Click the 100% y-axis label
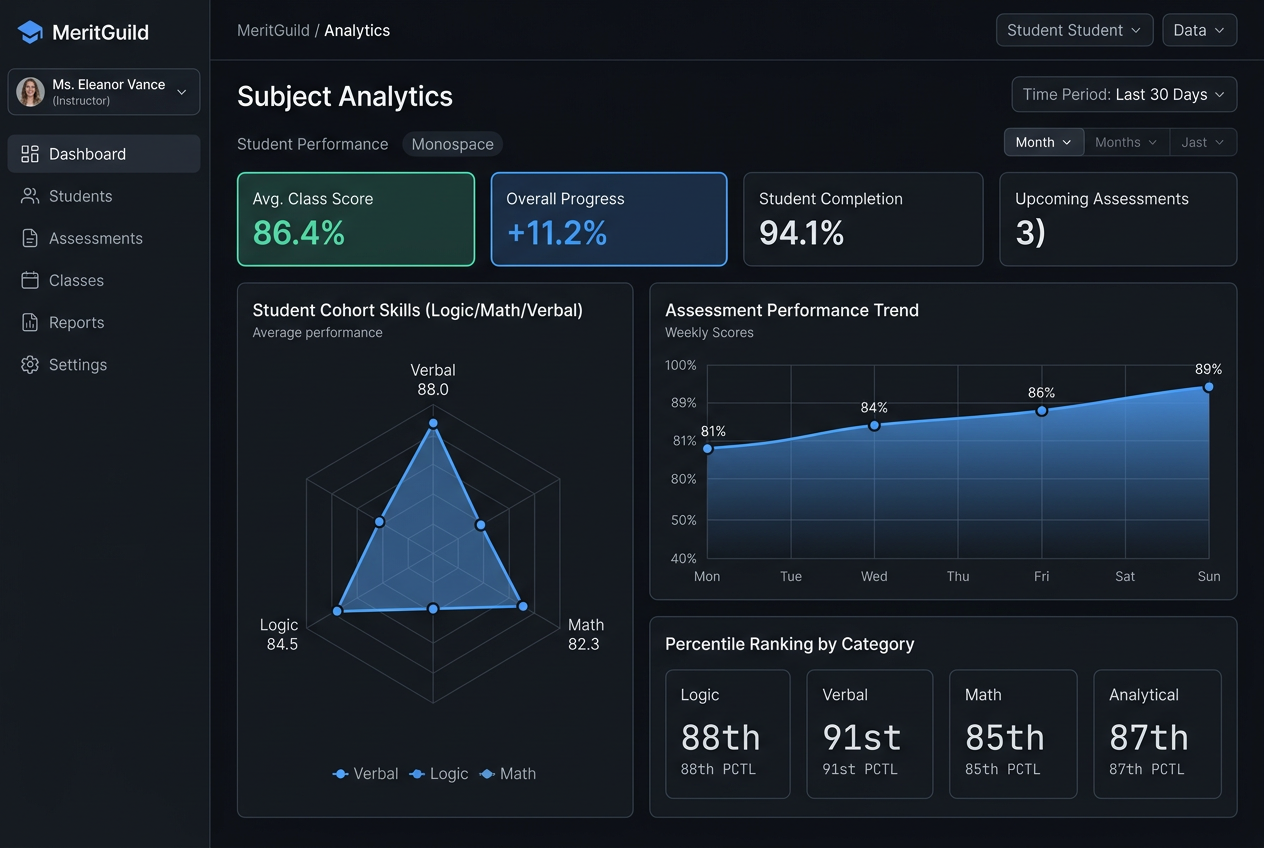 coord(681,365)
